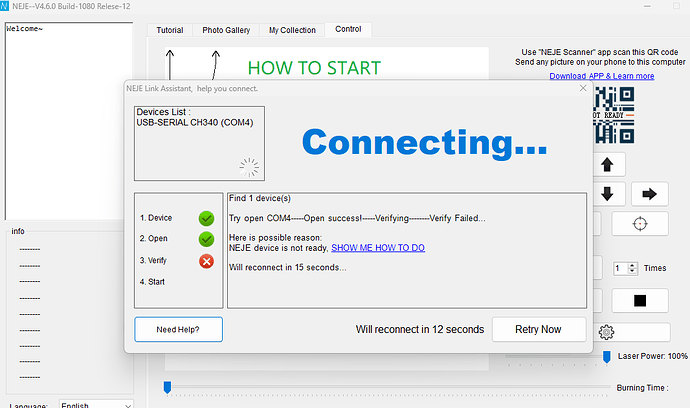Screen dimensions: 690x408
Task: Move laser up with the up arrow
Action: (607, 165)
